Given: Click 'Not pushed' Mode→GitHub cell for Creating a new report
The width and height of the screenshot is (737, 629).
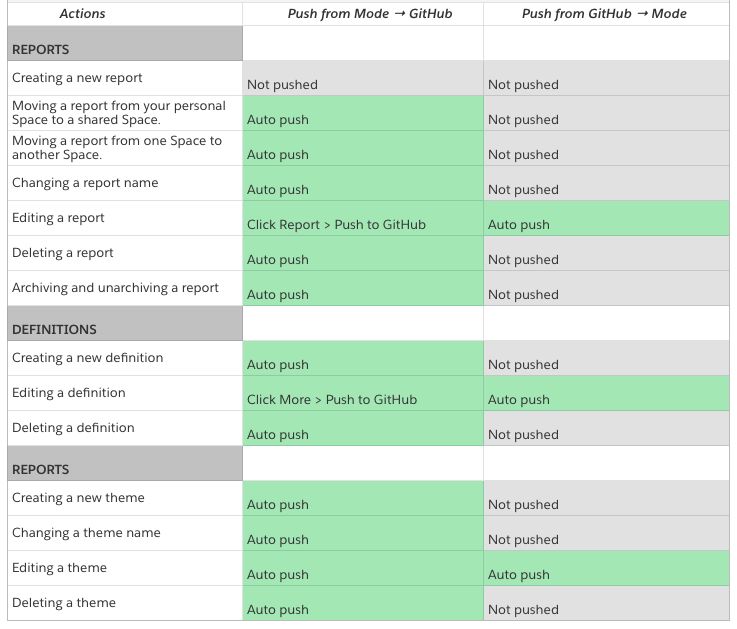Looking at the screenshot, I should [363, 79].
